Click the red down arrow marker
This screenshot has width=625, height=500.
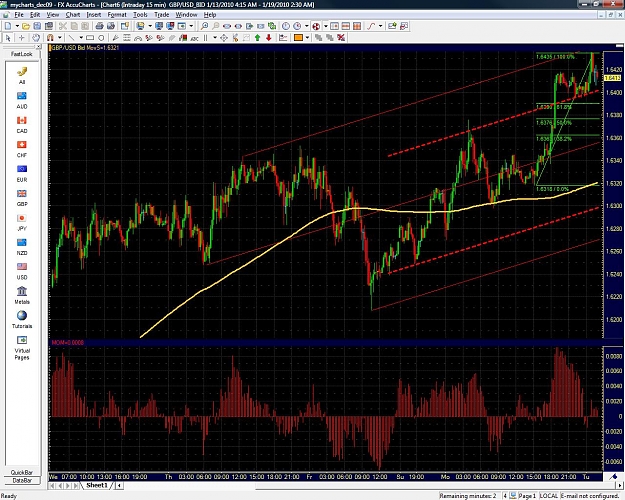[269, 38]
